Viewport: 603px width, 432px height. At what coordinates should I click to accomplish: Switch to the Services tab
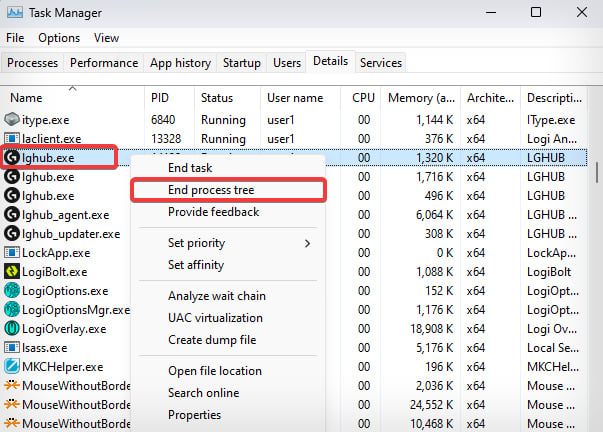pyautogui.click(x=381, y=63)
